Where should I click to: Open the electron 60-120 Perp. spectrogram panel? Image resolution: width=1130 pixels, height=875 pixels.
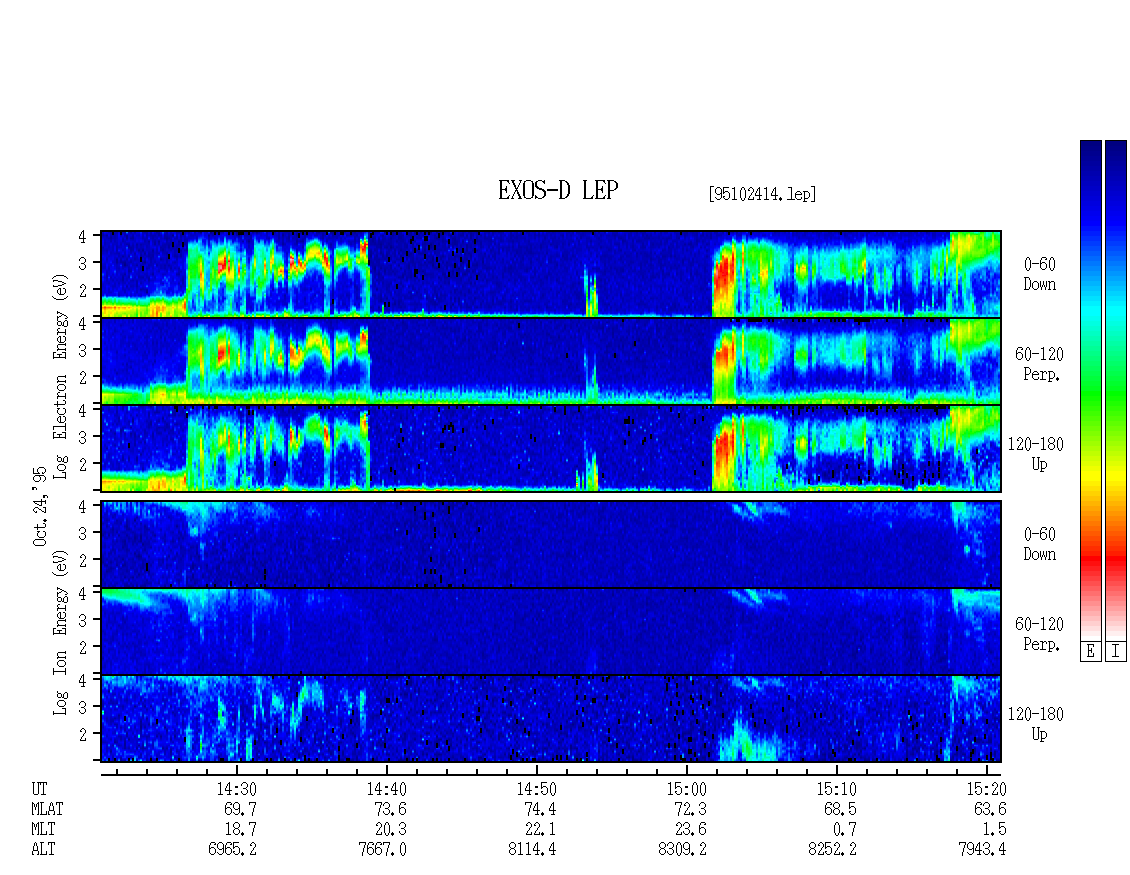click(x=551, y=361)
